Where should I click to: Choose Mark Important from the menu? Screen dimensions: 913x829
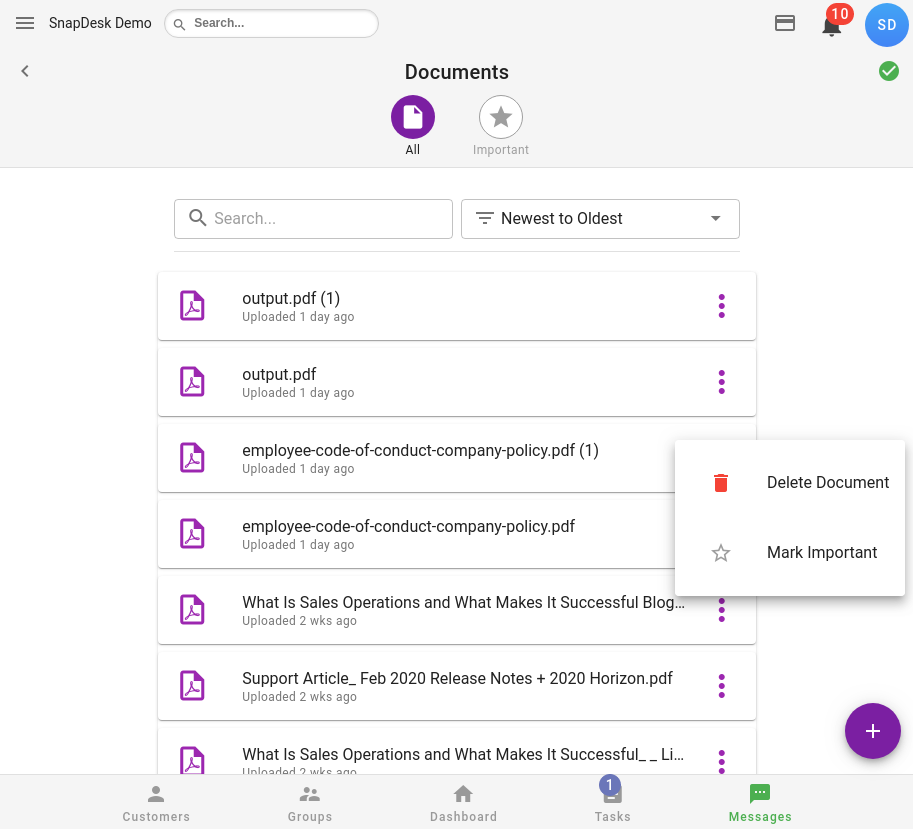(790, 552)
